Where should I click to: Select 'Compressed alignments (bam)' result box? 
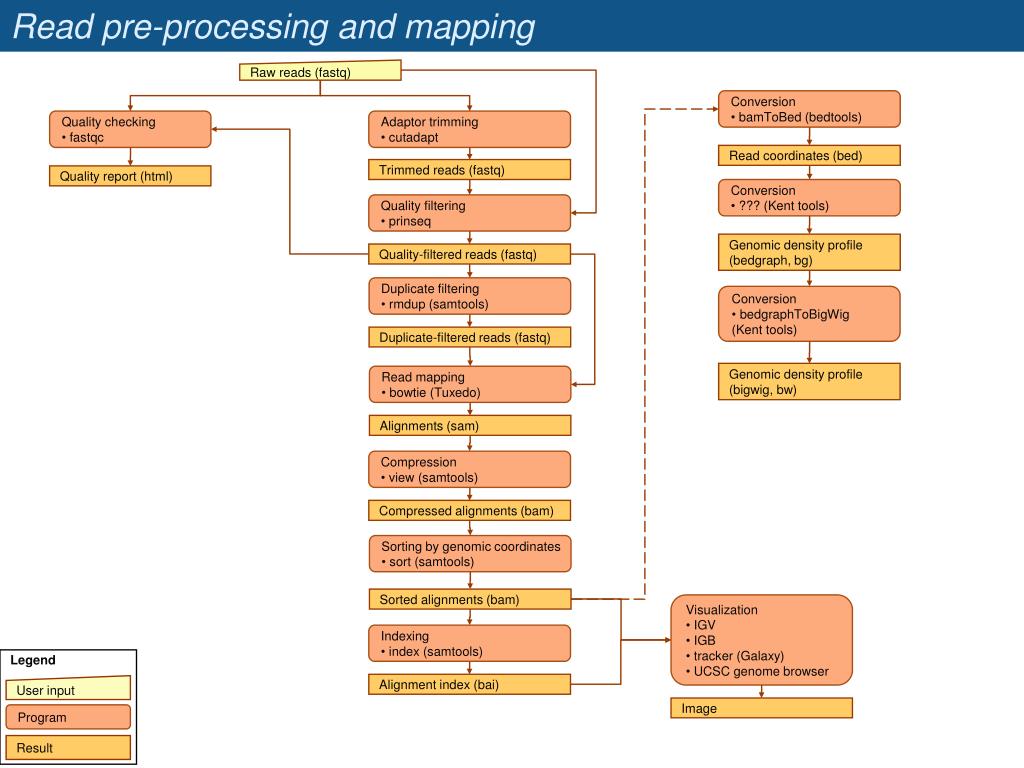(x=469, y=511)
